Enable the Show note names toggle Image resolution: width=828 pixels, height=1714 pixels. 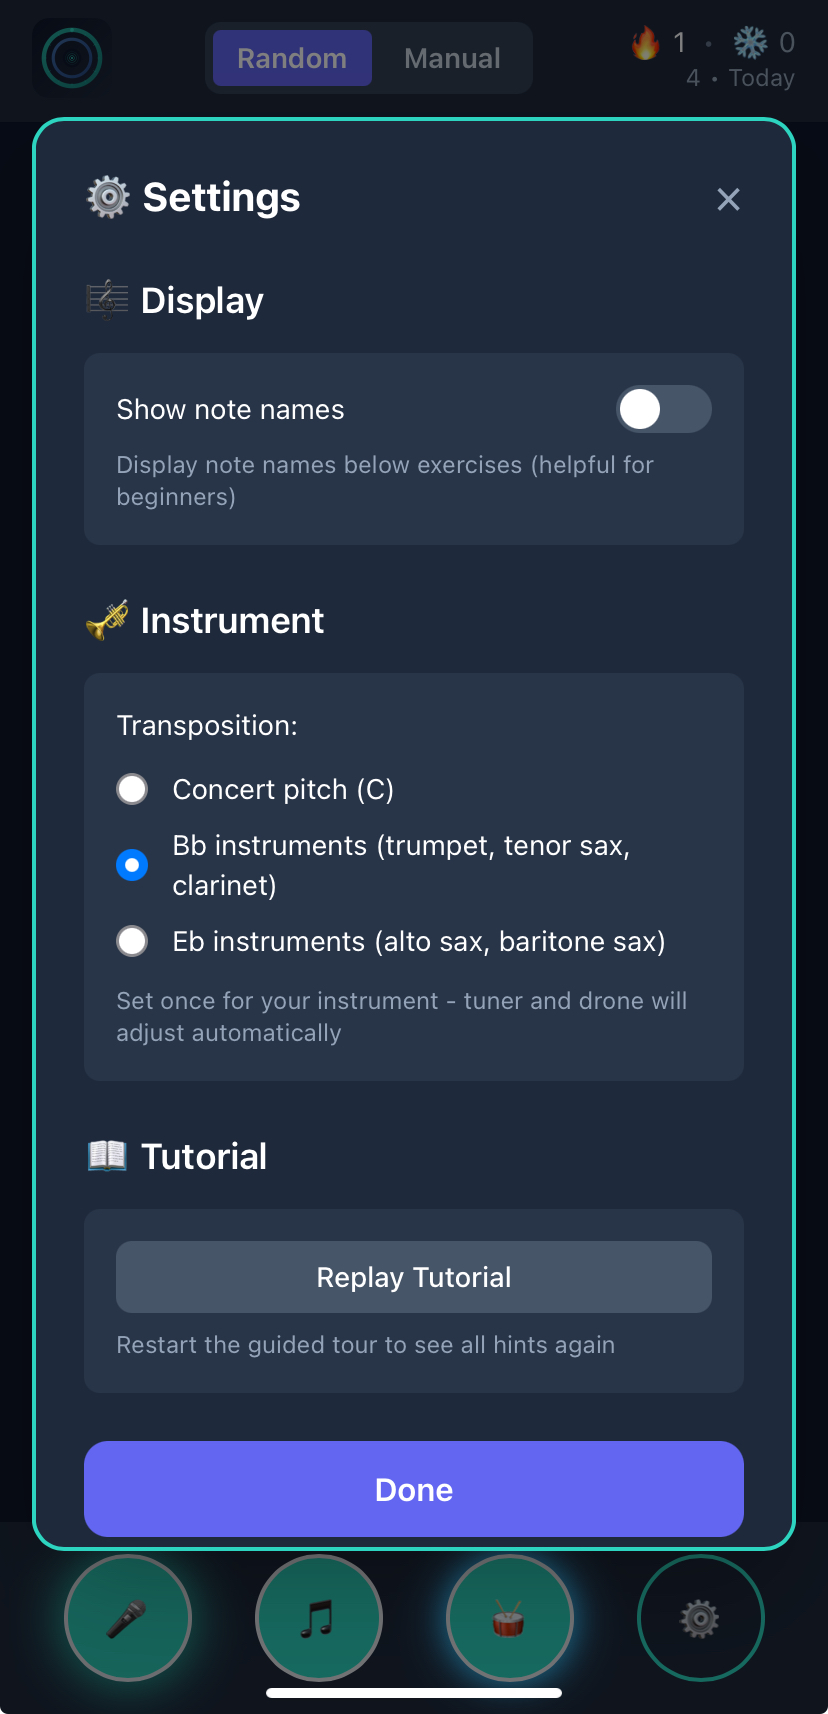(663, 409)
